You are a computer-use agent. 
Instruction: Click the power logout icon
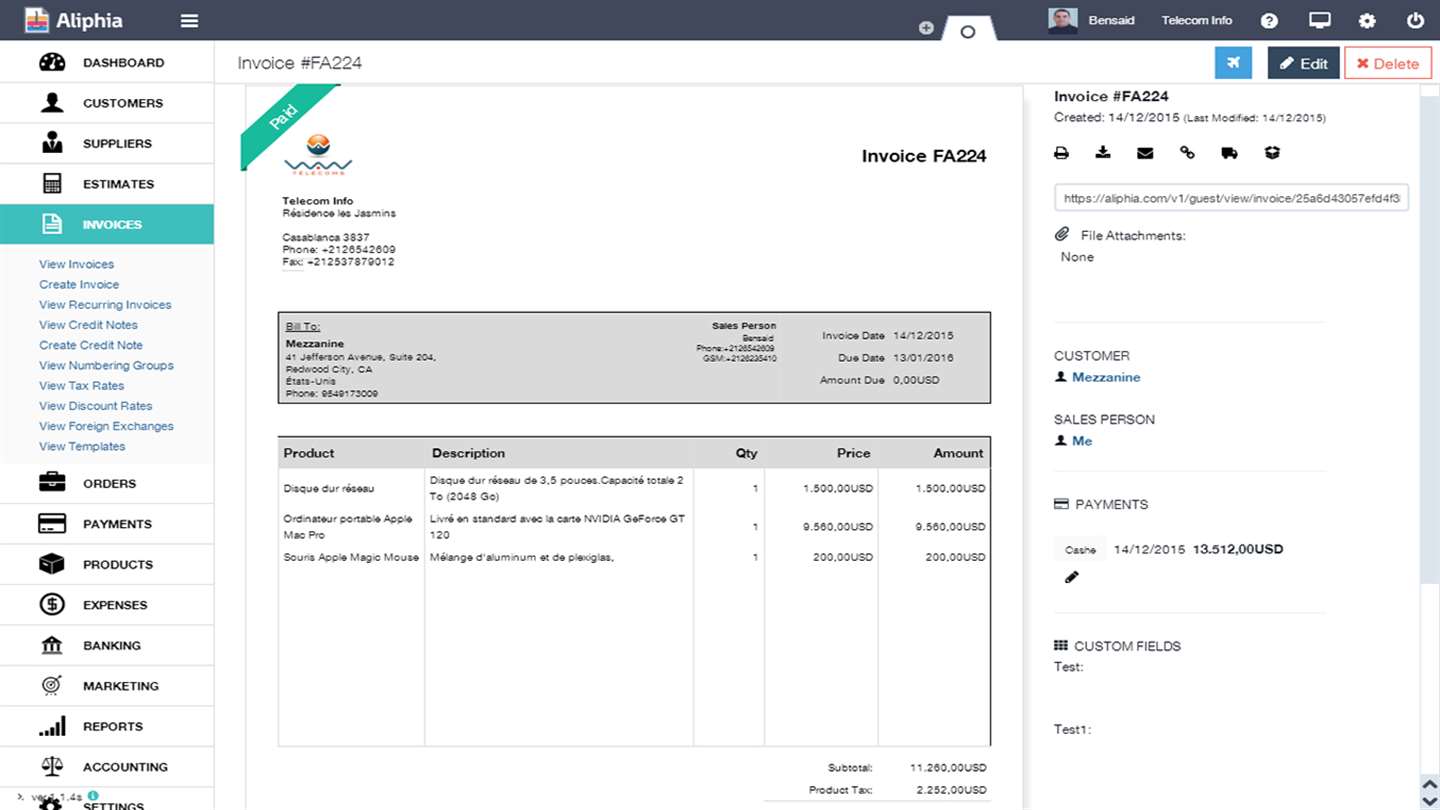(1415, 21)
